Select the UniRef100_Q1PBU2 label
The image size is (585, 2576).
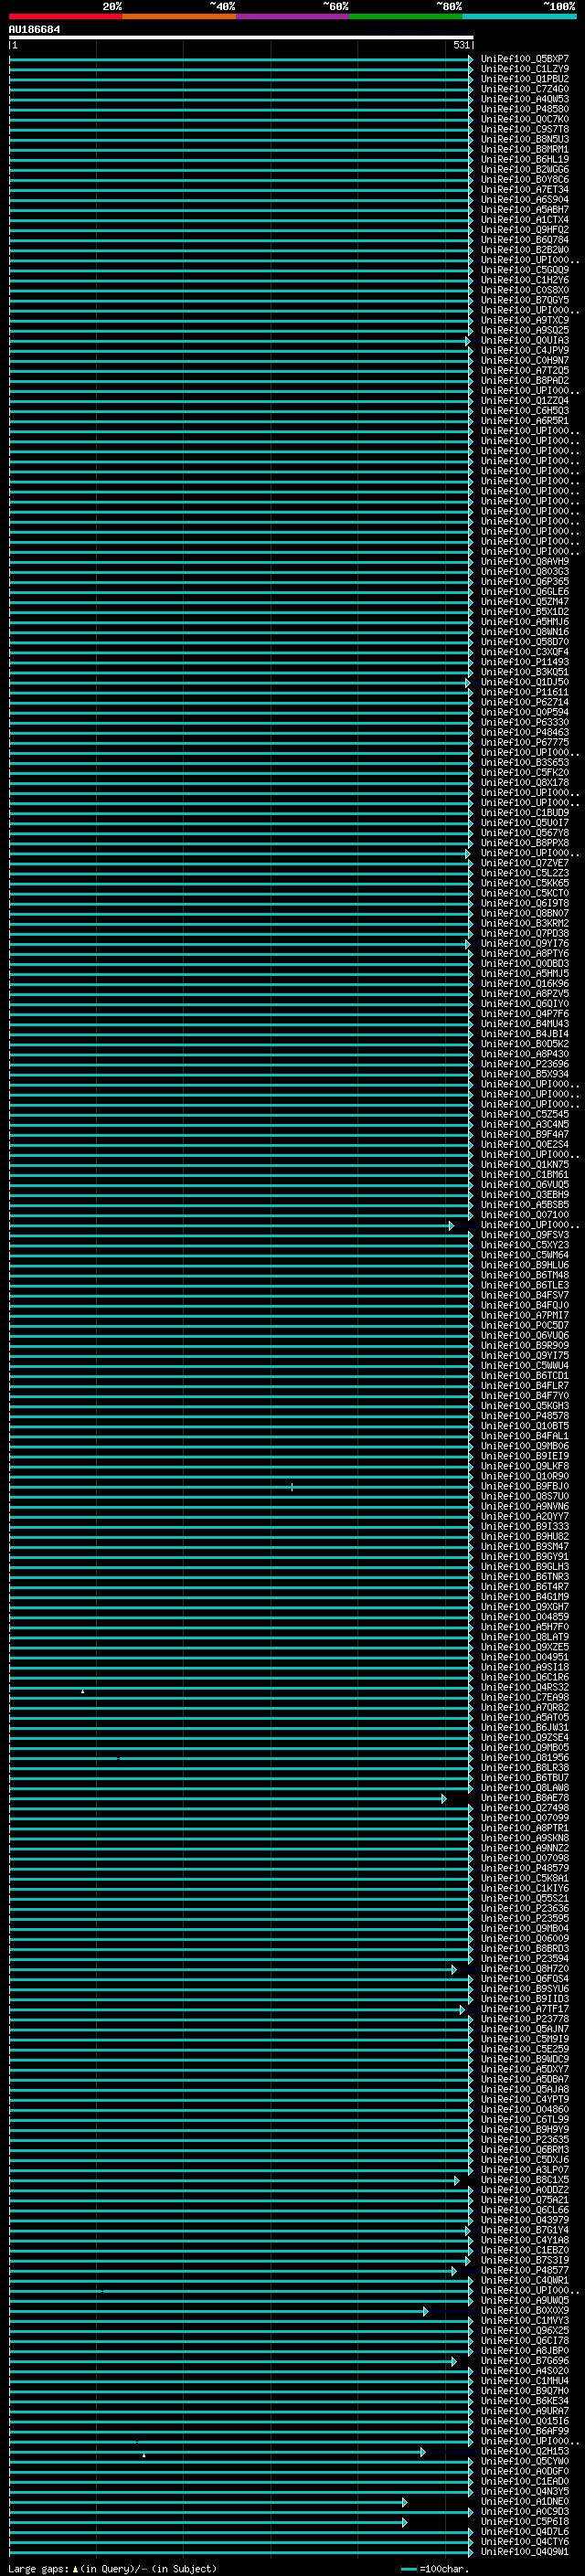525,79
